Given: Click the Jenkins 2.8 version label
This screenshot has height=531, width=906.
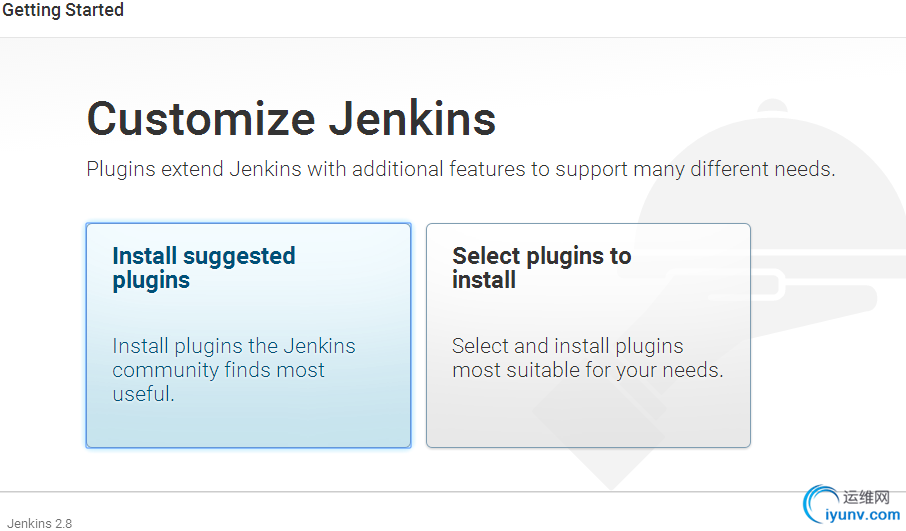Looking at the screenshot, I should pyautogui.click(x=39, y=522).
